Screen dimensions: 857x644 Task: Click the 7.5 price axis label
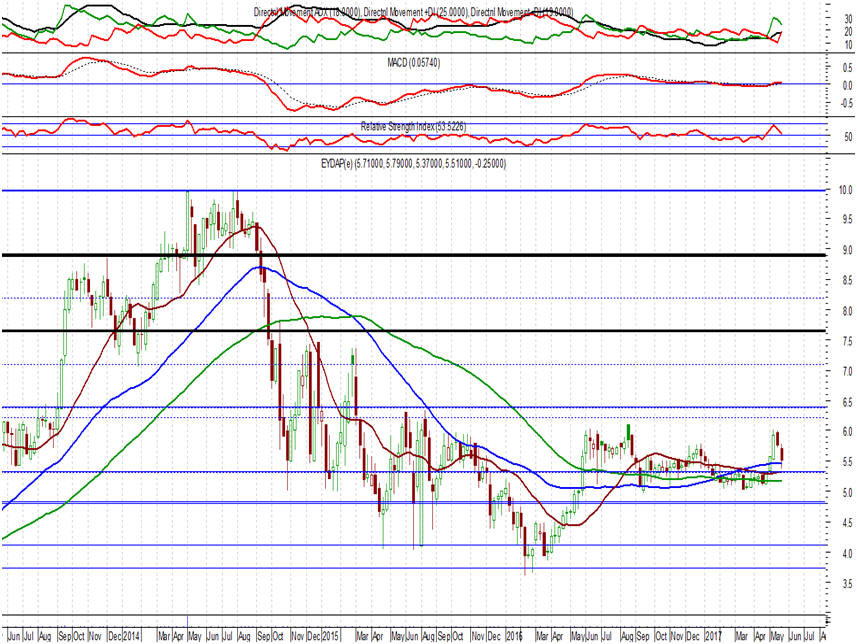click(848, 341)
